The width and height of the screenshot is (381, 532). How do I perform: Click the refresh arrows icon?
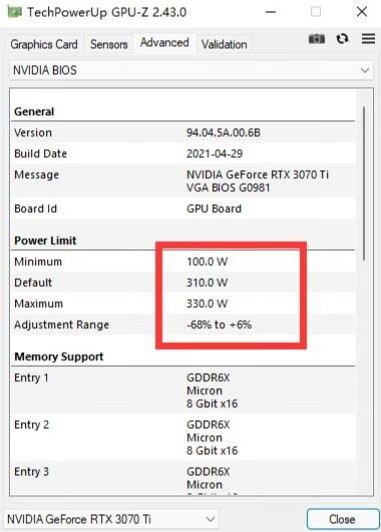coord(342,39)
